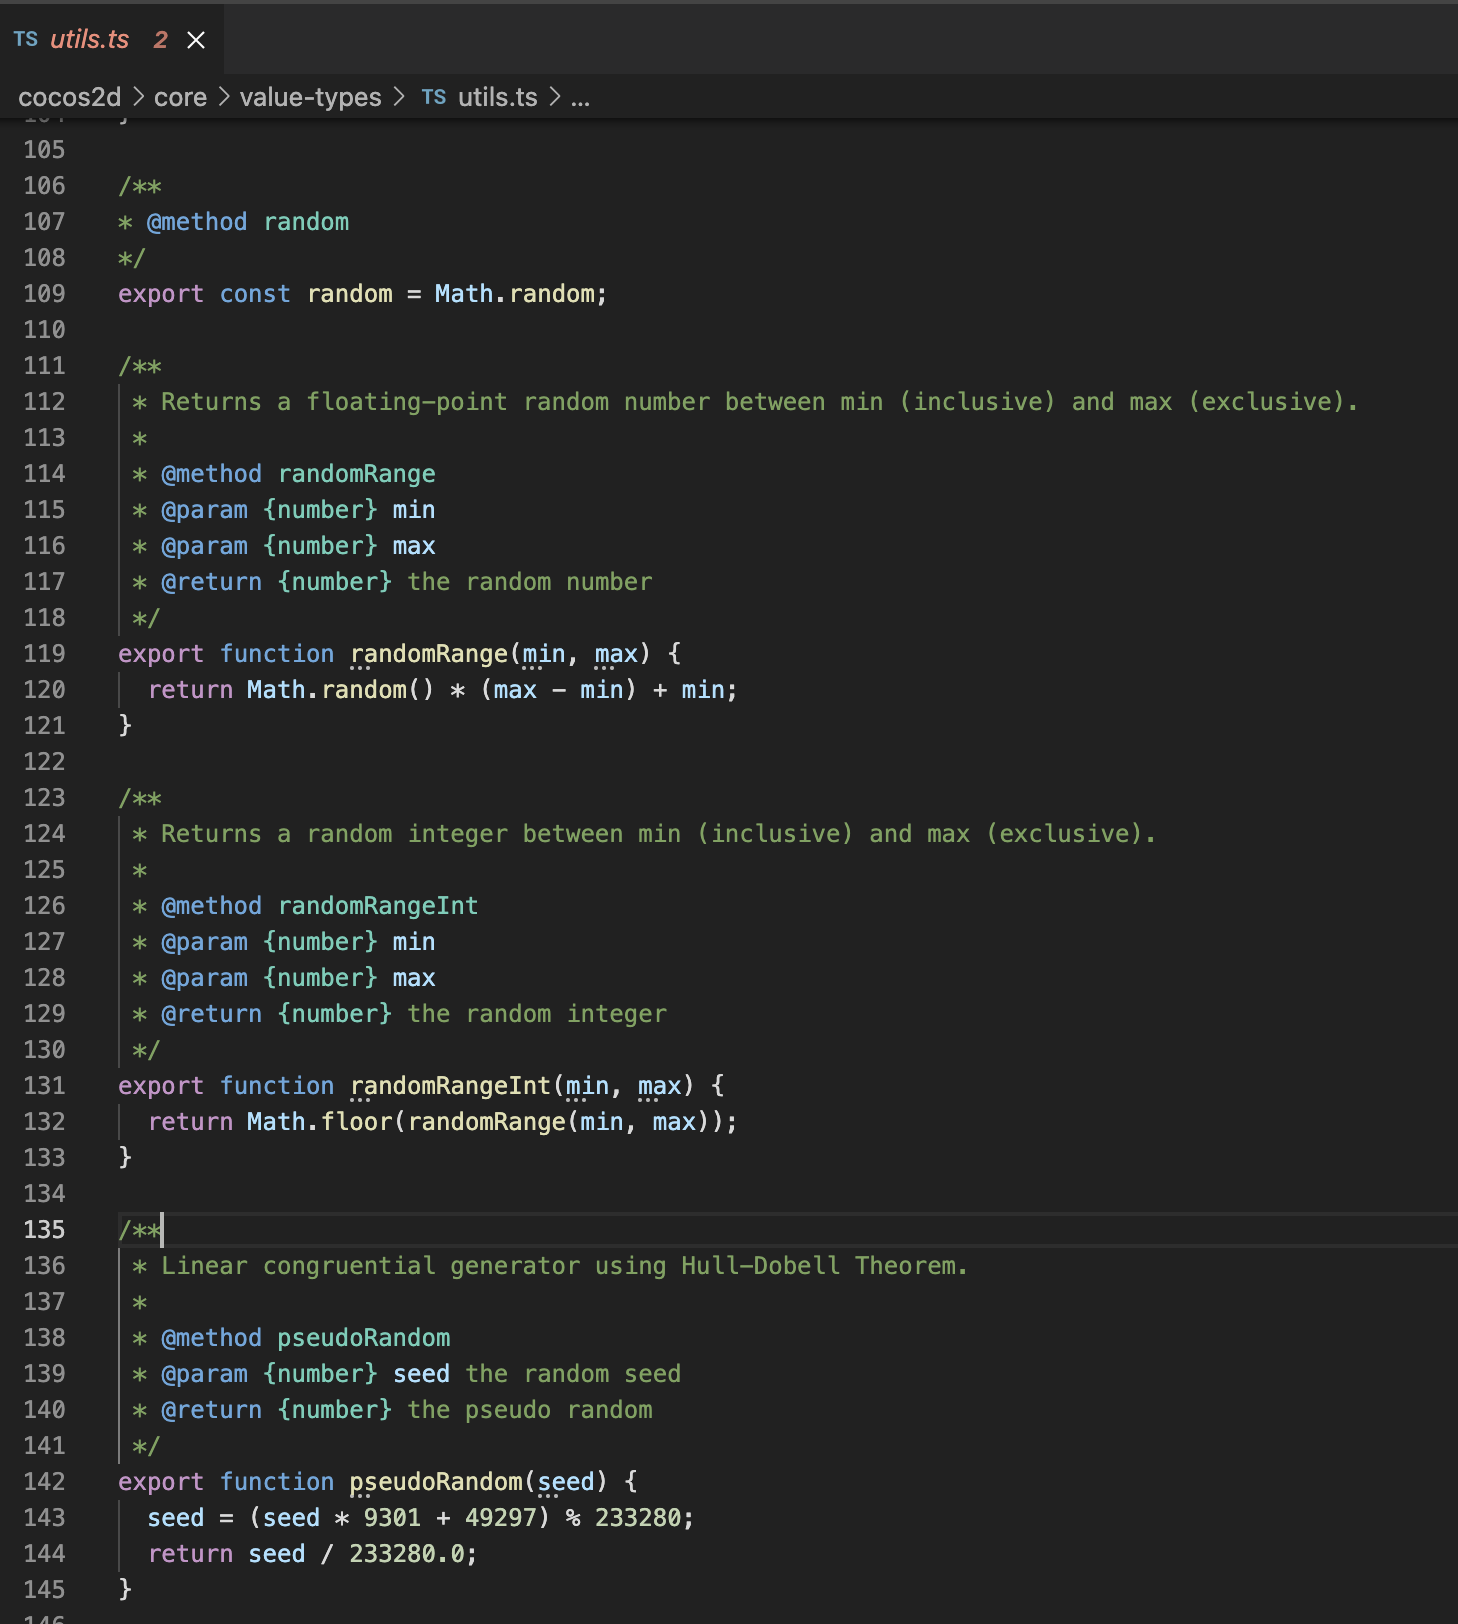Click the TS file icon on the utils.ts tab
Image resolution: width=1458 pixels, height=1624 pixels.
(x=26, y=39)
